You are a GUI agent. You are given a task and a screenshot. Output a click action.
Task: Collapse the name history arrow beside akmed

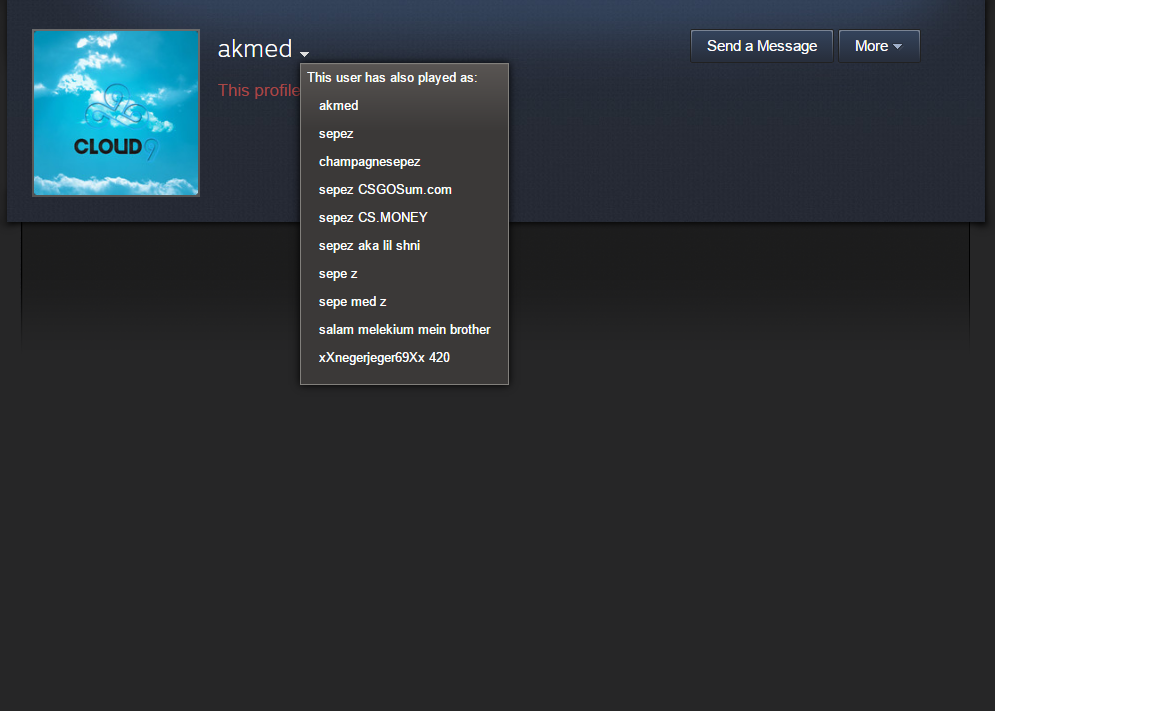(x=304, y=54)
